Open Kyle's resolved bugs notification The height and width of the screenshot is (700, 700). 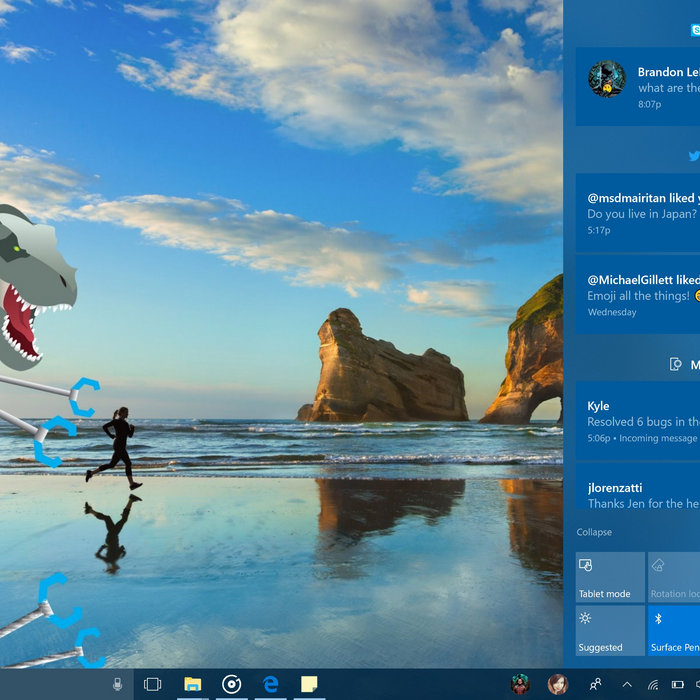640,421
